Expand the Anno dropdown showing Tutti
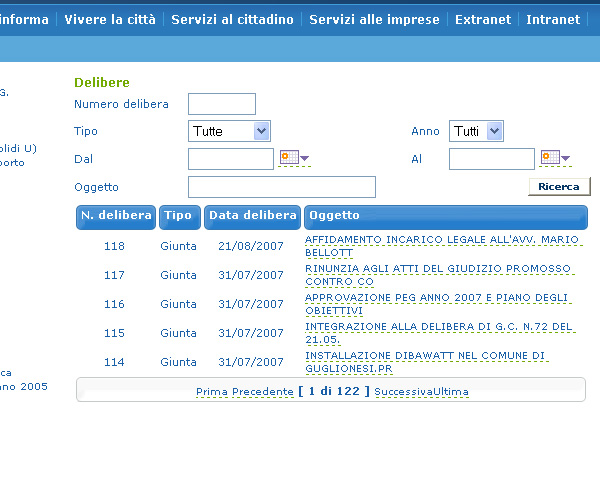 pyautogui.click(x=476, y=131)
